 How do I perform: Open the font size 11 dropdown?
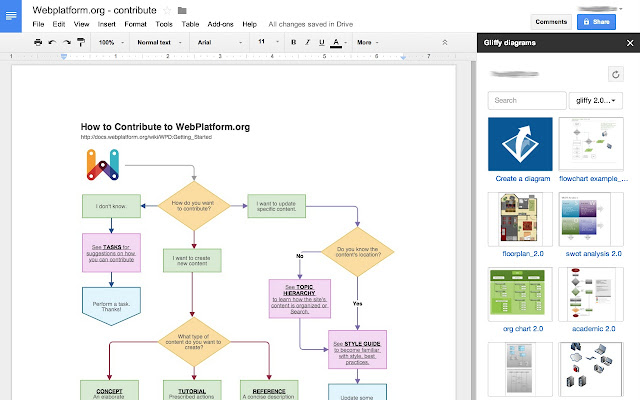click(268, 42)
